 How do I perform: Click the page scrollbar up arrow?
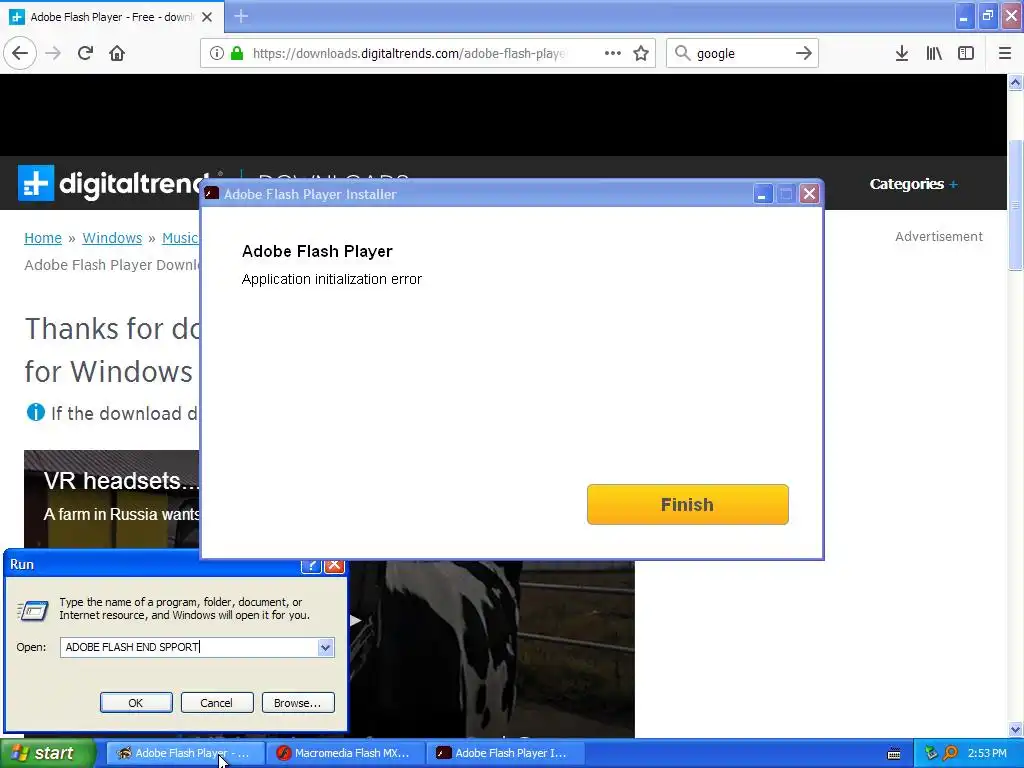tap(1016, 82)
